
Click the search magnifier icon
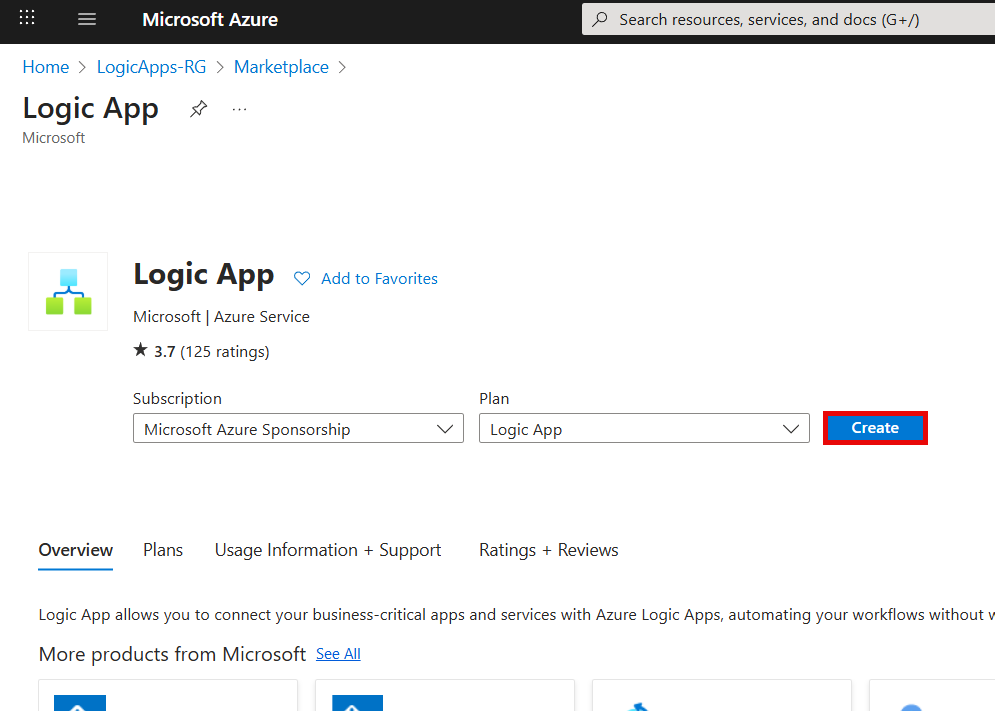(600, 19)
